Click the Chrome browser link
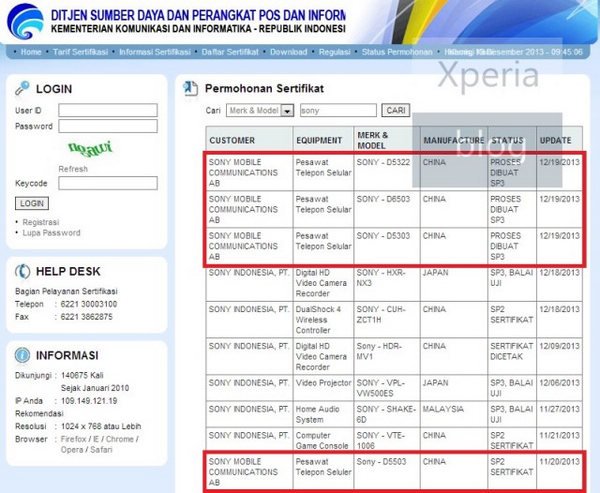 pos(120,439)
